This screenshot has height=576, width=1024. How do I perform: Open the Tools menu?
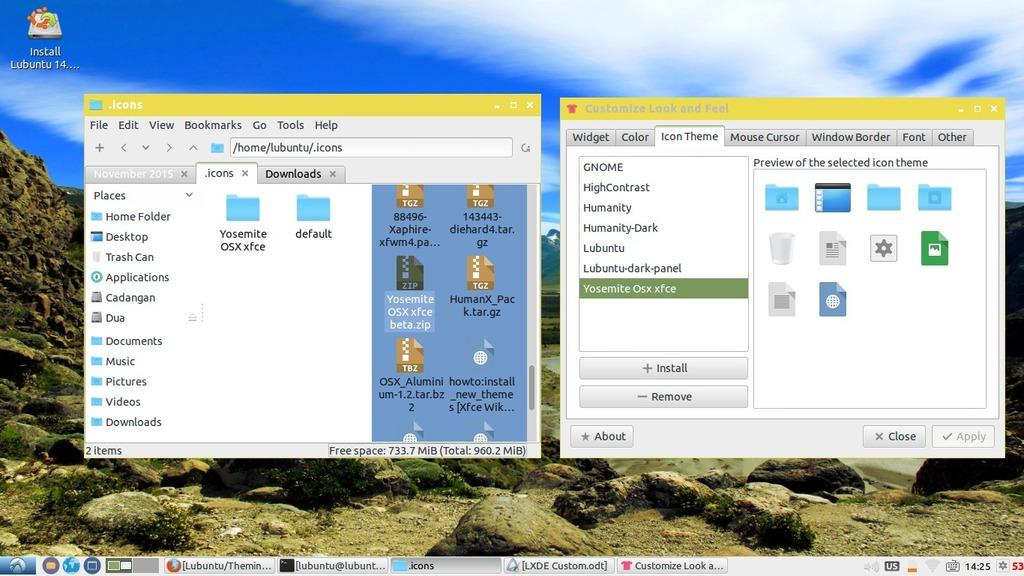290,125
